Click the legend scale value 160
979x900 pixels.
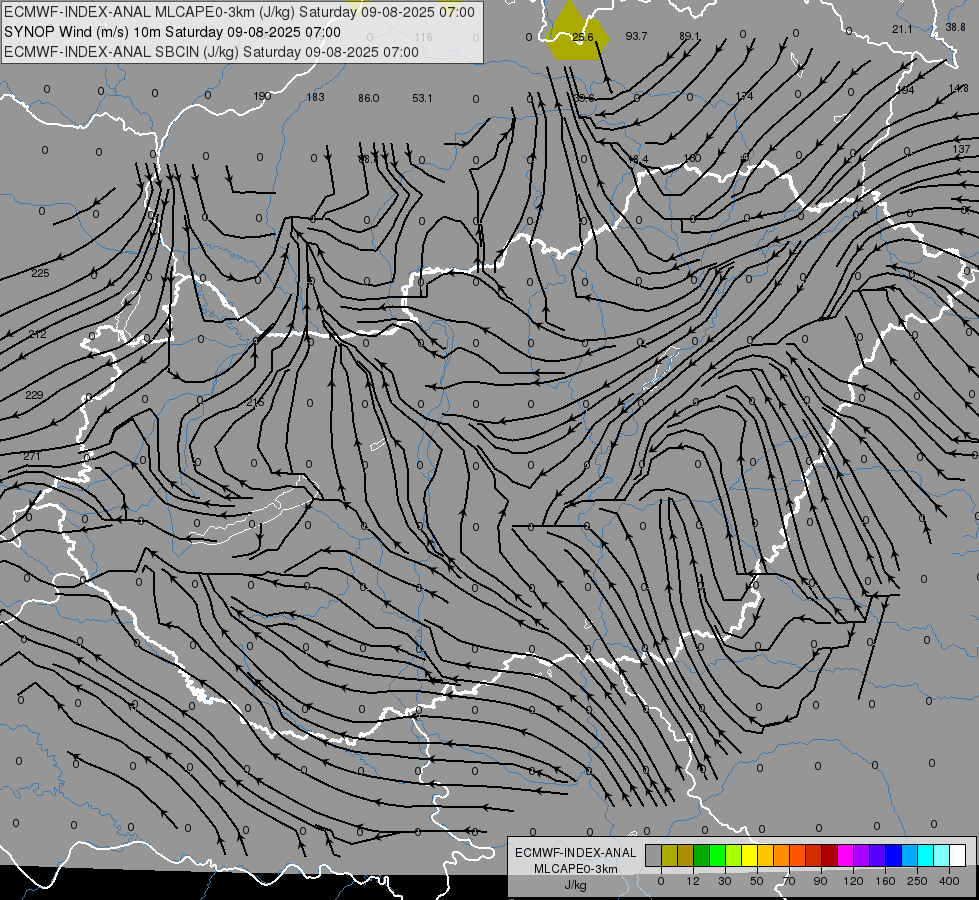pyautogui.click(x=885, y=881)
